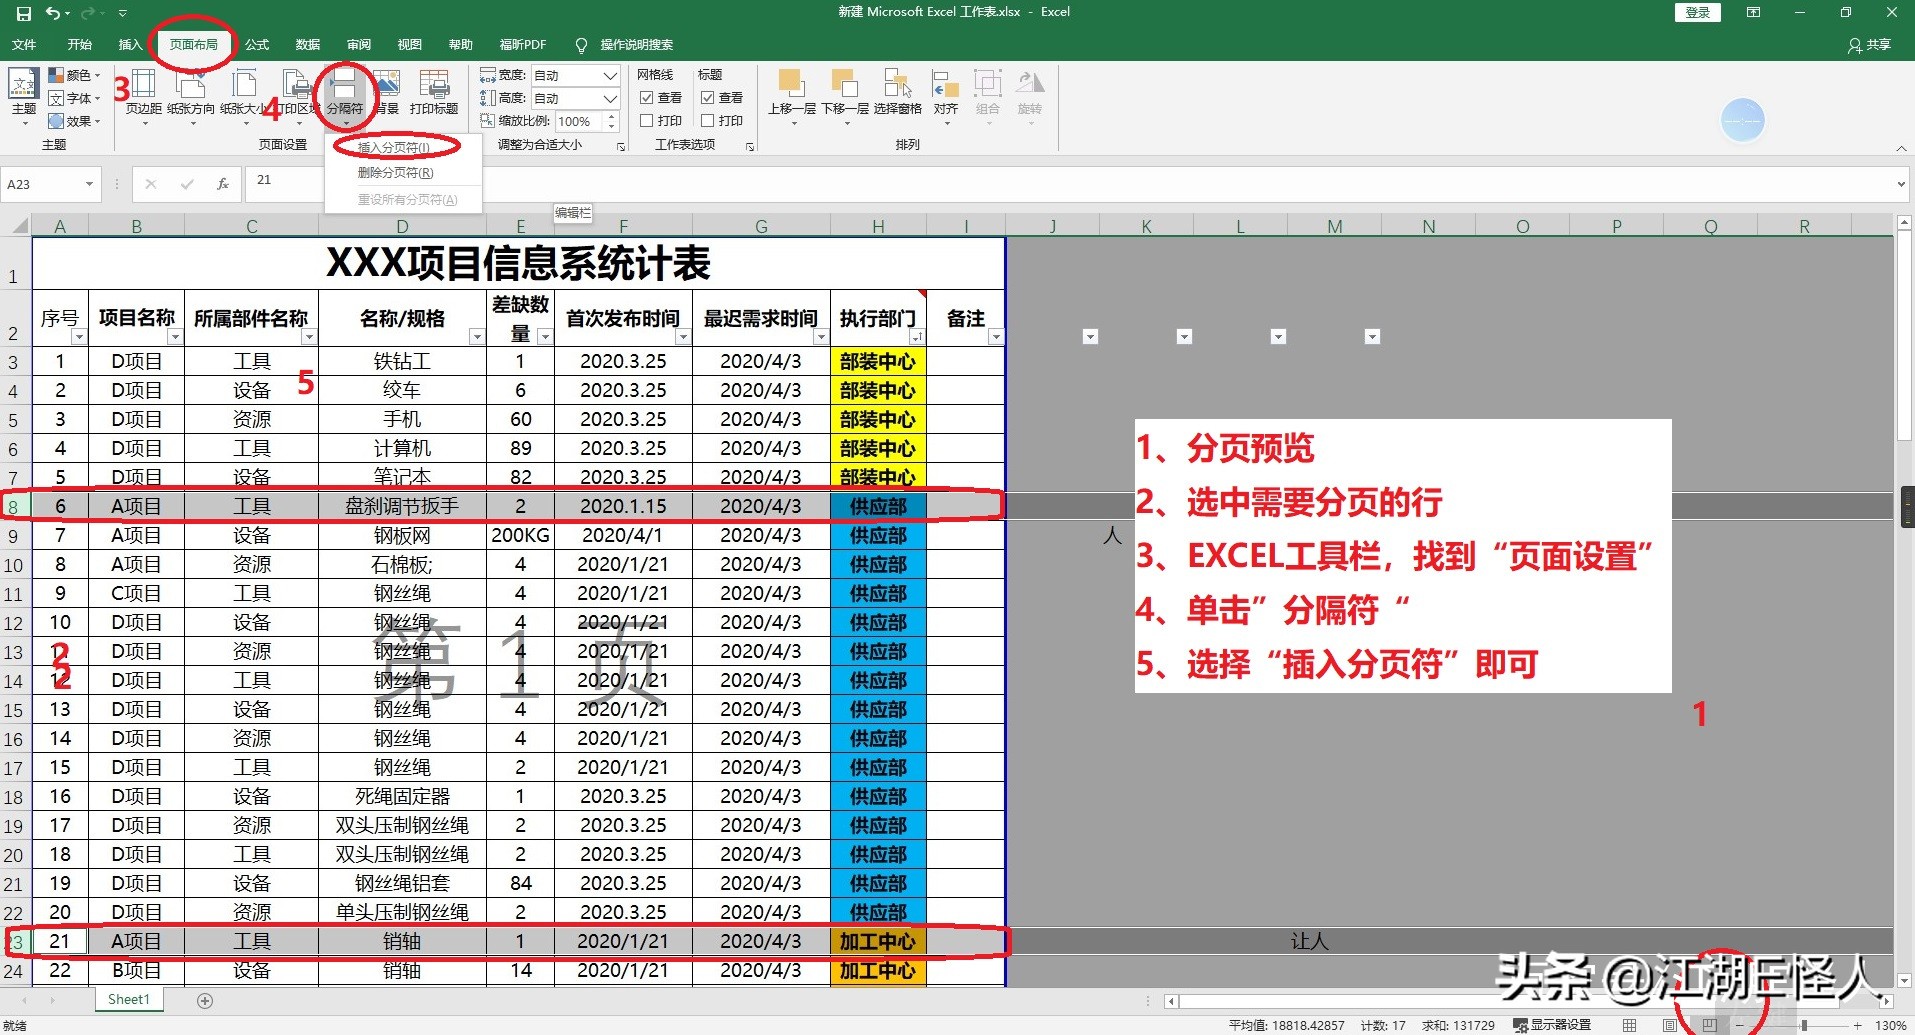Screen dimensions: 1915x1035
Task: Check 打印 under 网格线 section
Action: click(647, 120)
